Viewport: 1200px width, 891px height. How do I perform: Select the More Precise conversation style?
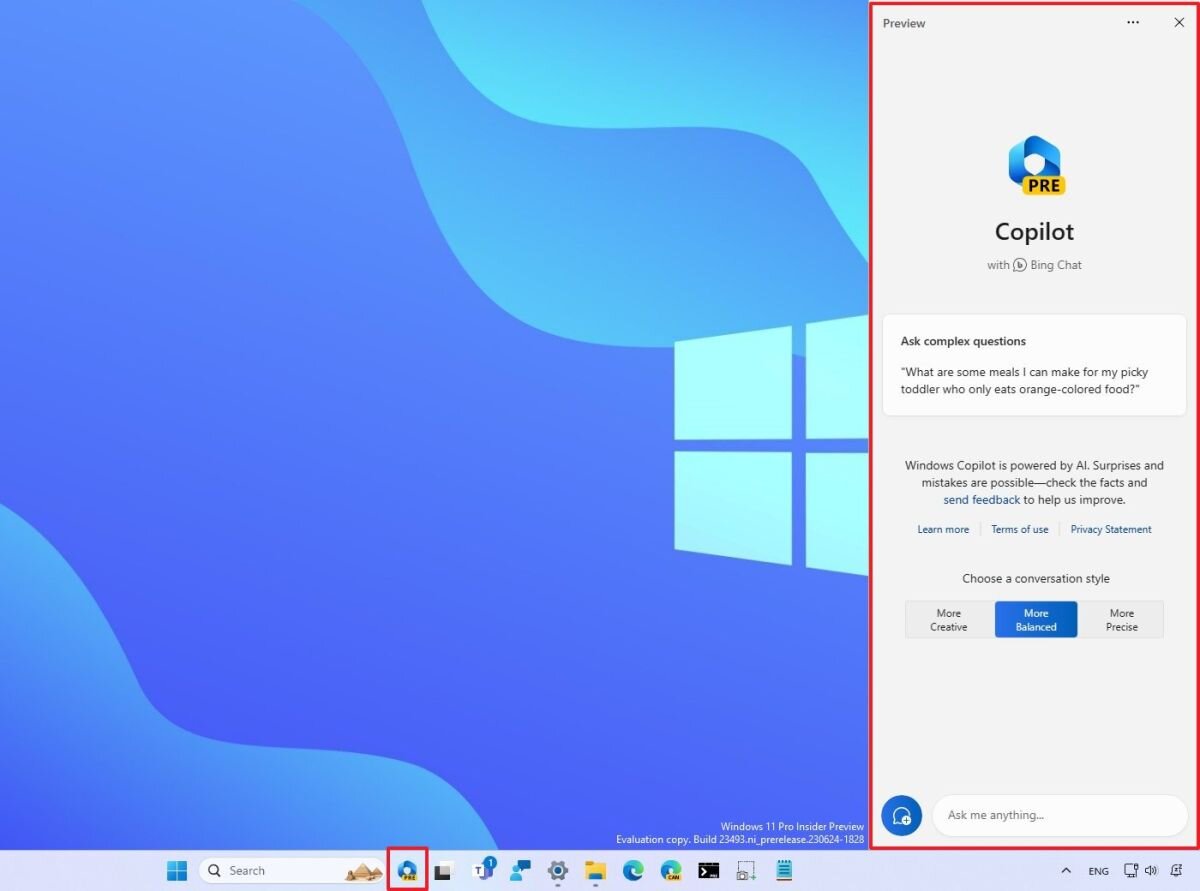(x=1122, y=619)
